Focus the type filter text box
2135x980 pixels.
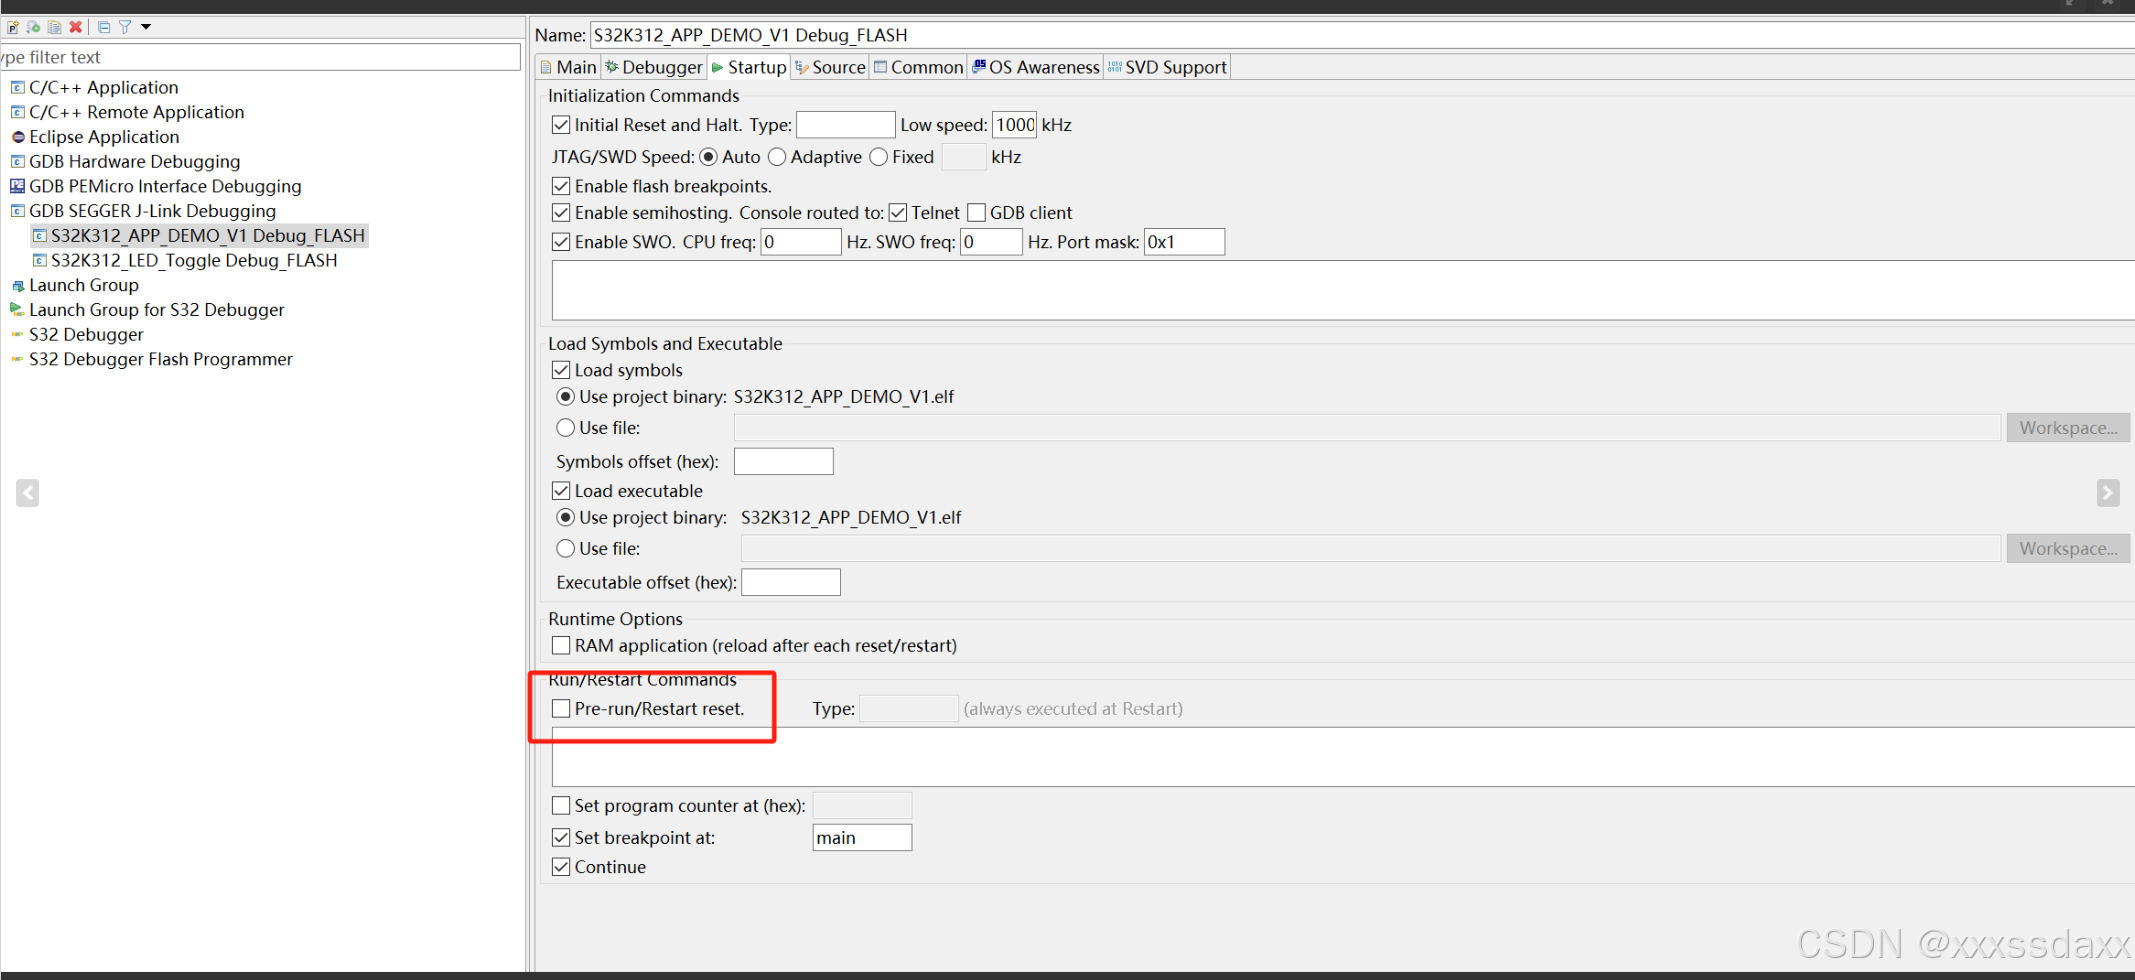(260, 57)
